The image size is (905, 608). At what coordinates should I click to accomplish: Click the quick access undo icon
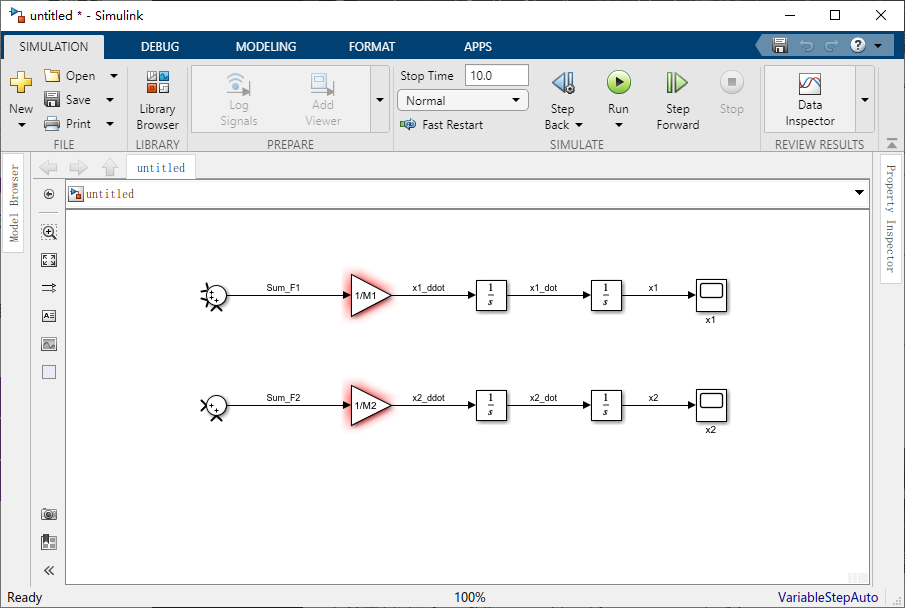point(806,45)
